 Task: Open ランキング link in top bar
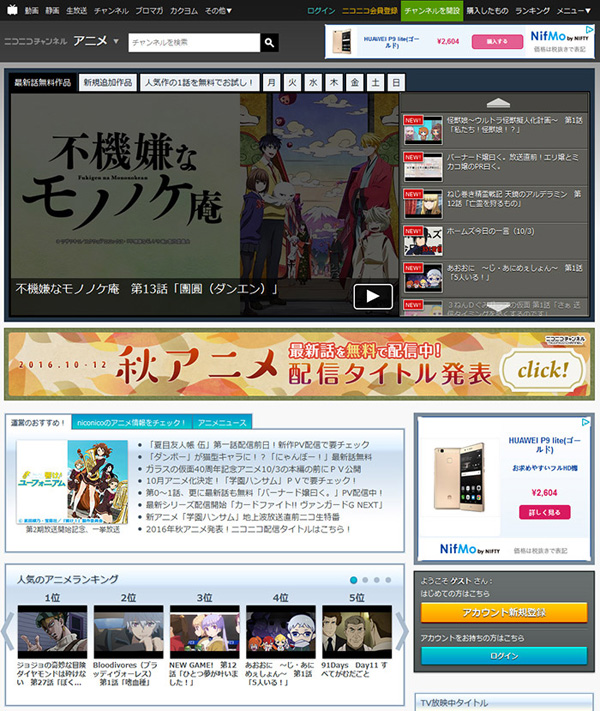click(532, 10)
